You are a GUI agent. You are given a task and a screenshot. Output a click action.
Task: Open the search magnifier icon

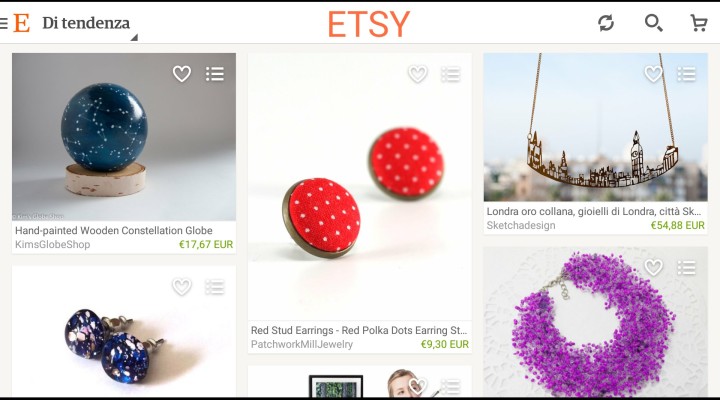tap(653, 23)
